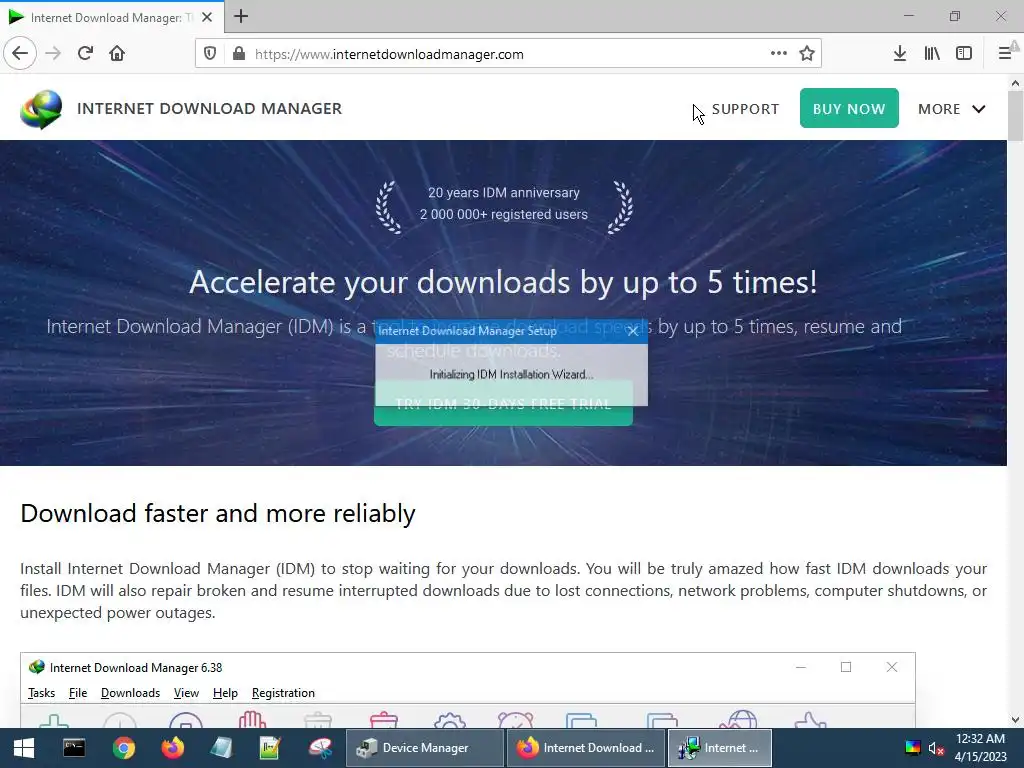1024x768 pixels.
Task: Switch to Device Manager taskbar window
Action: (x=424, y=748)
